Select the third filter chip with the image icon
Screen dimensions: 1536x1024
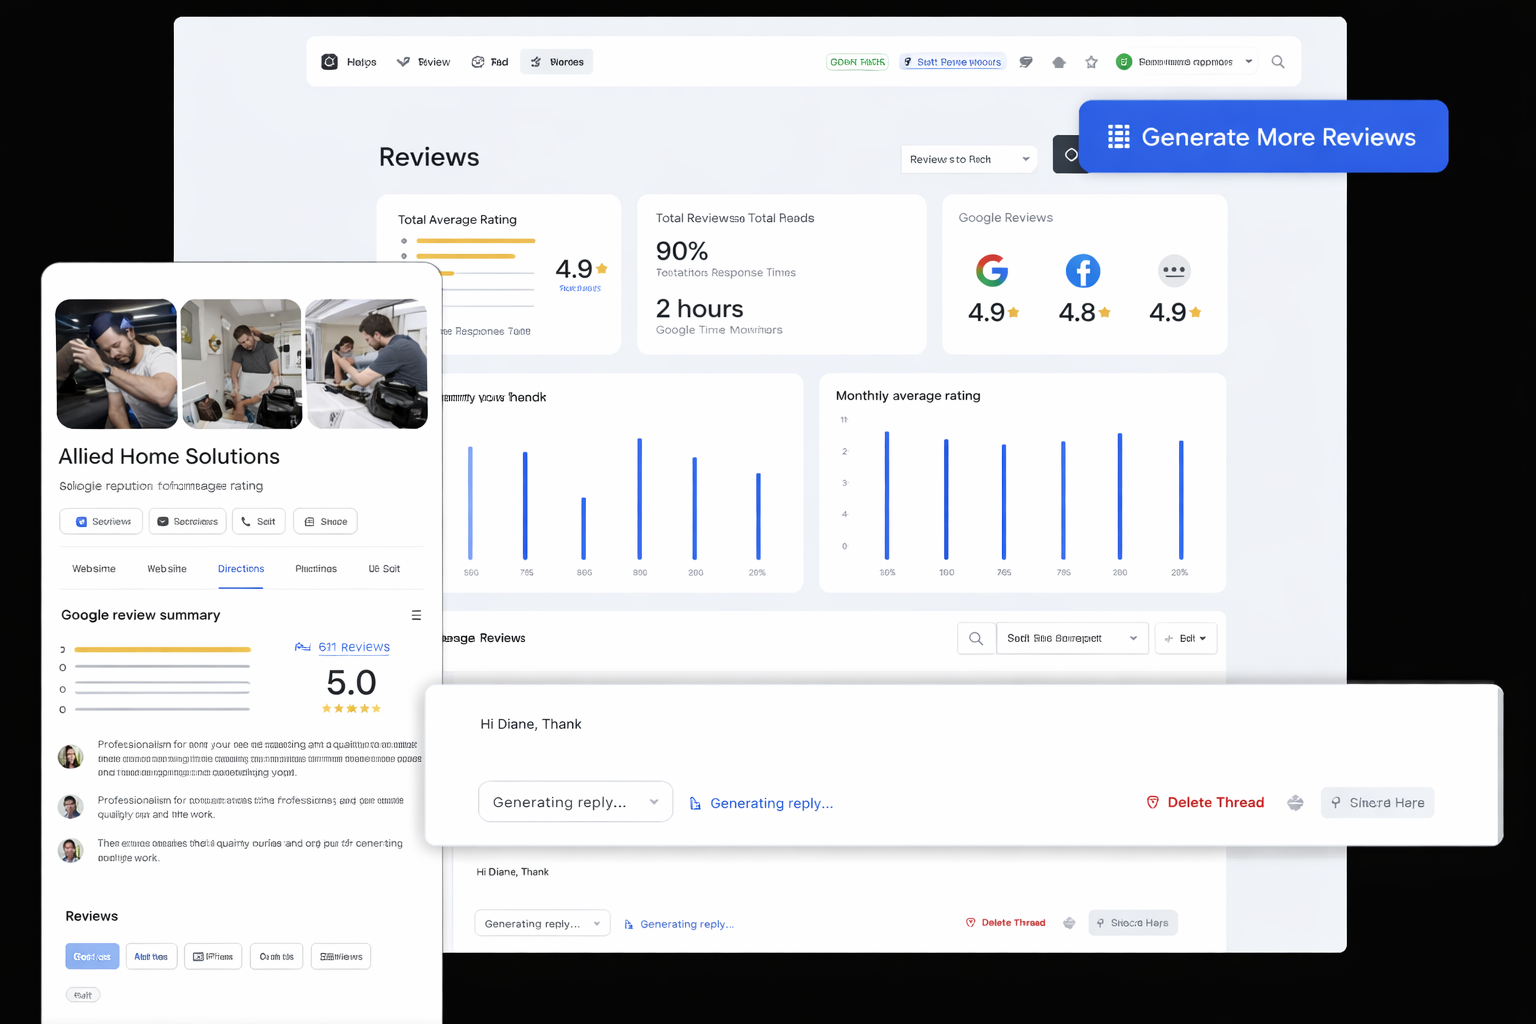click(x=213, y=957)
